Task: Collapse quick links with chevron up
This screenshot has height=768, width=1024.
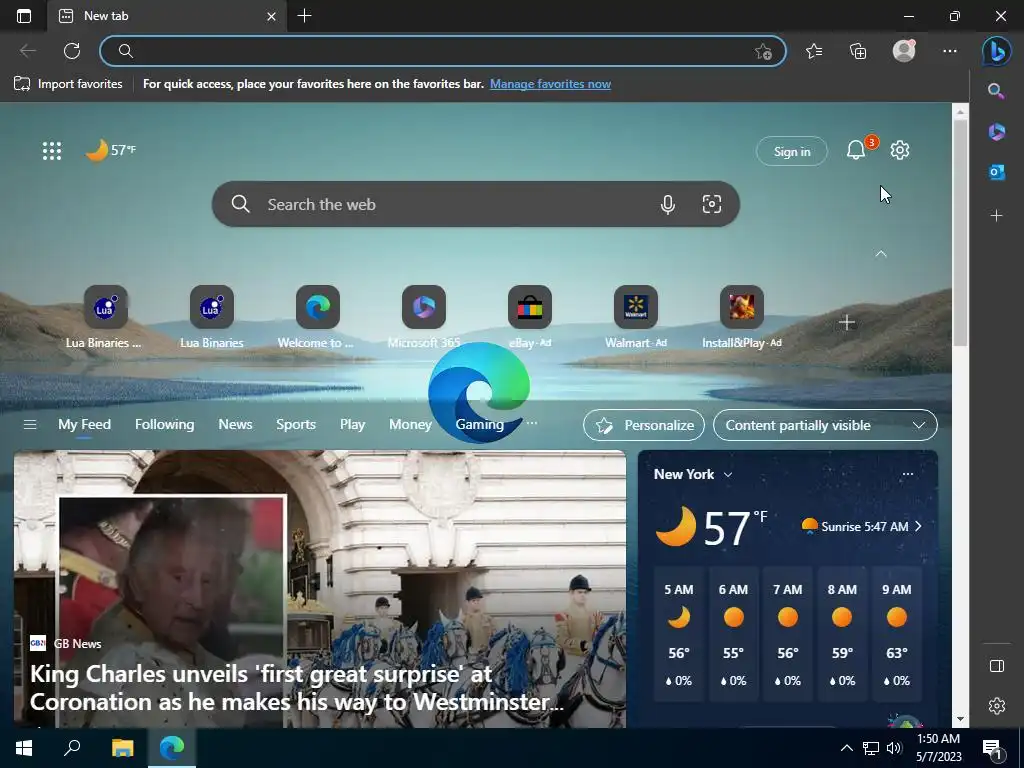Action: pyautogui.click(x=881, y=254)
